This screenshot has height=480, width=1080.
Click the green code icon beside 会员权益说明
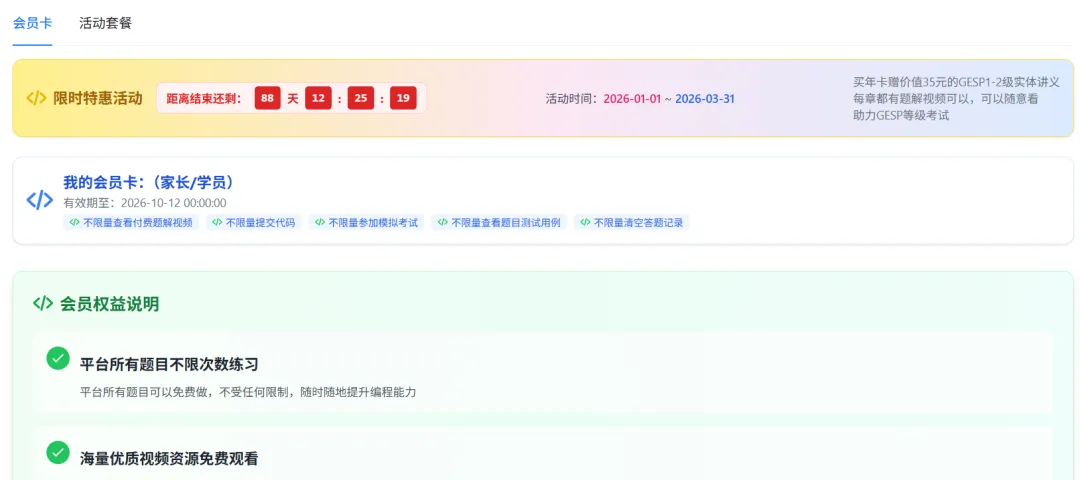(x=43, y=304)
